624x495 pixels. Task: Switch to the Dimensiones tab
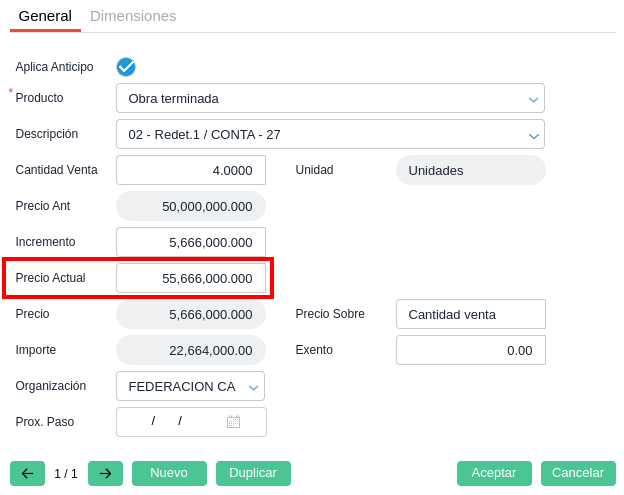pyautogui.click(x=133, y=16)
